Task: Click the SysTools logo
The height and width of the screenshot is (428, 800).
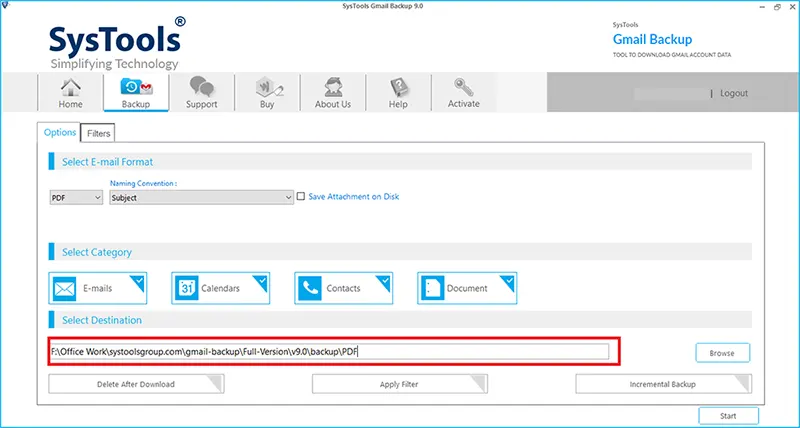Action: pyautogui.click(x=117, y=43)
